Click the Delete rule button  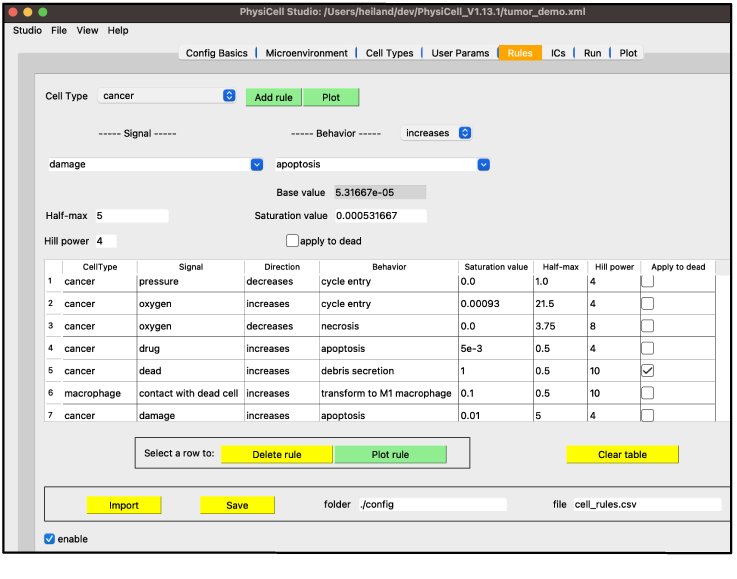[277, 454]
